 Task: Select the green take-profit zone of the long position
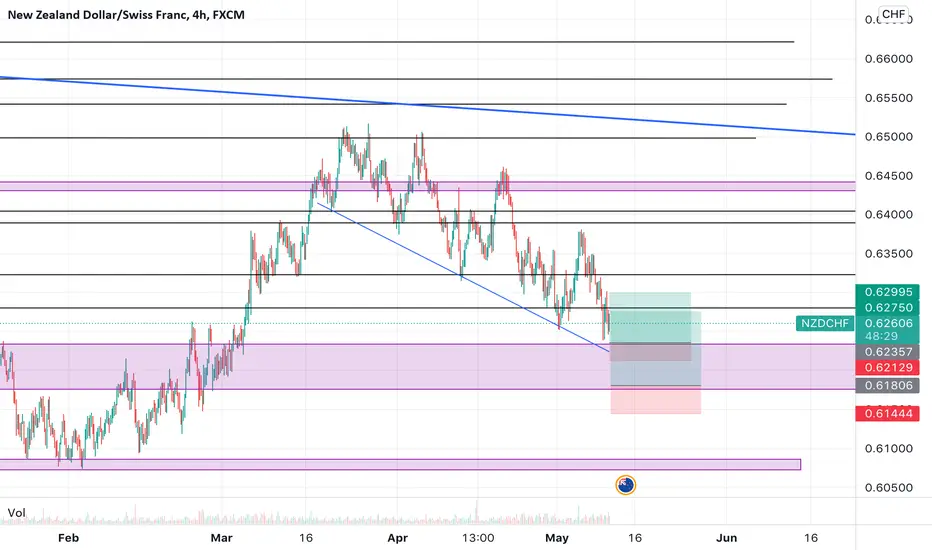650,318
